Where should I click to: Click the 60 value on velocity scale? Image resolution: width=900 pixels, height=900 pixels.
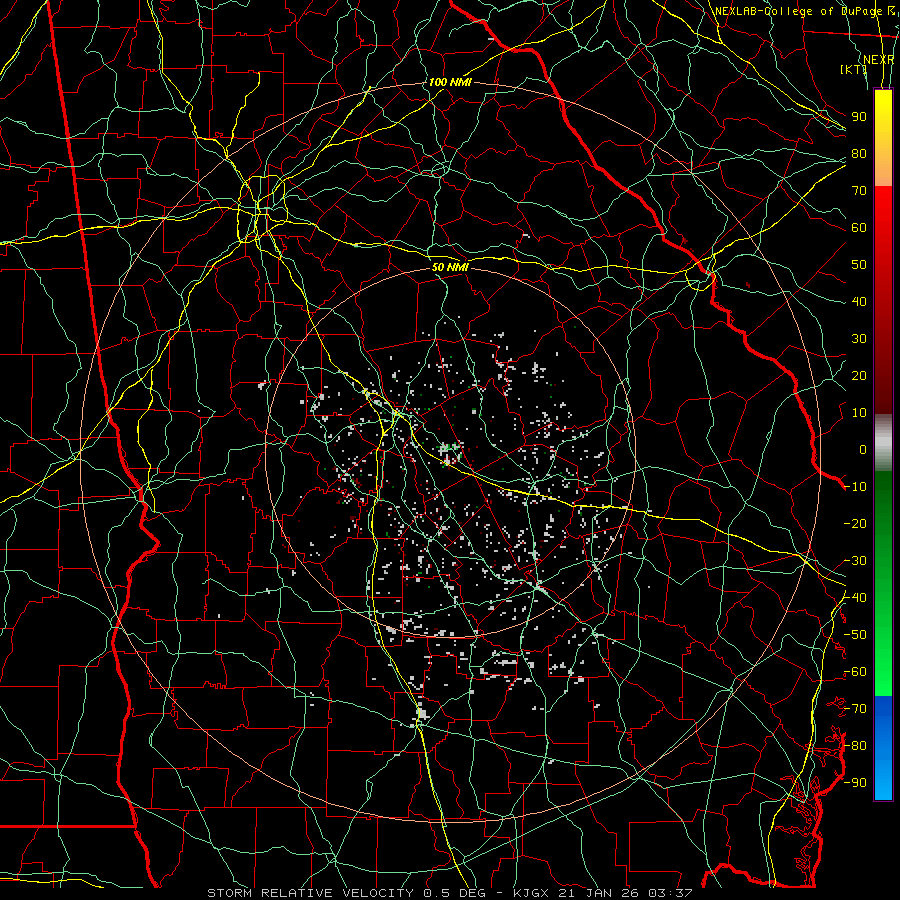click(859, 228)
